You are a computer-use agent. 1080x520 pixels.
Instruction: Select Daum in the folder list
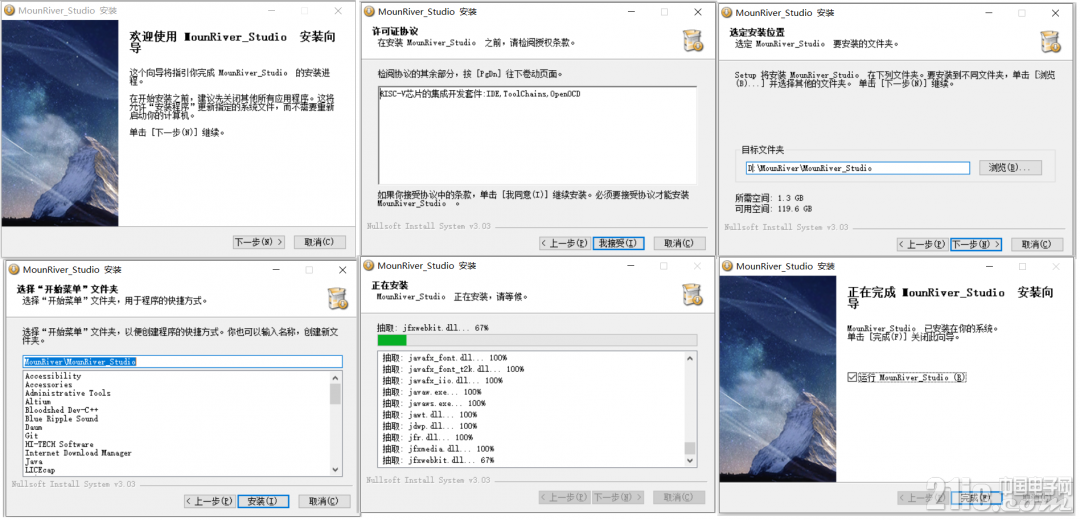[34, 427]
